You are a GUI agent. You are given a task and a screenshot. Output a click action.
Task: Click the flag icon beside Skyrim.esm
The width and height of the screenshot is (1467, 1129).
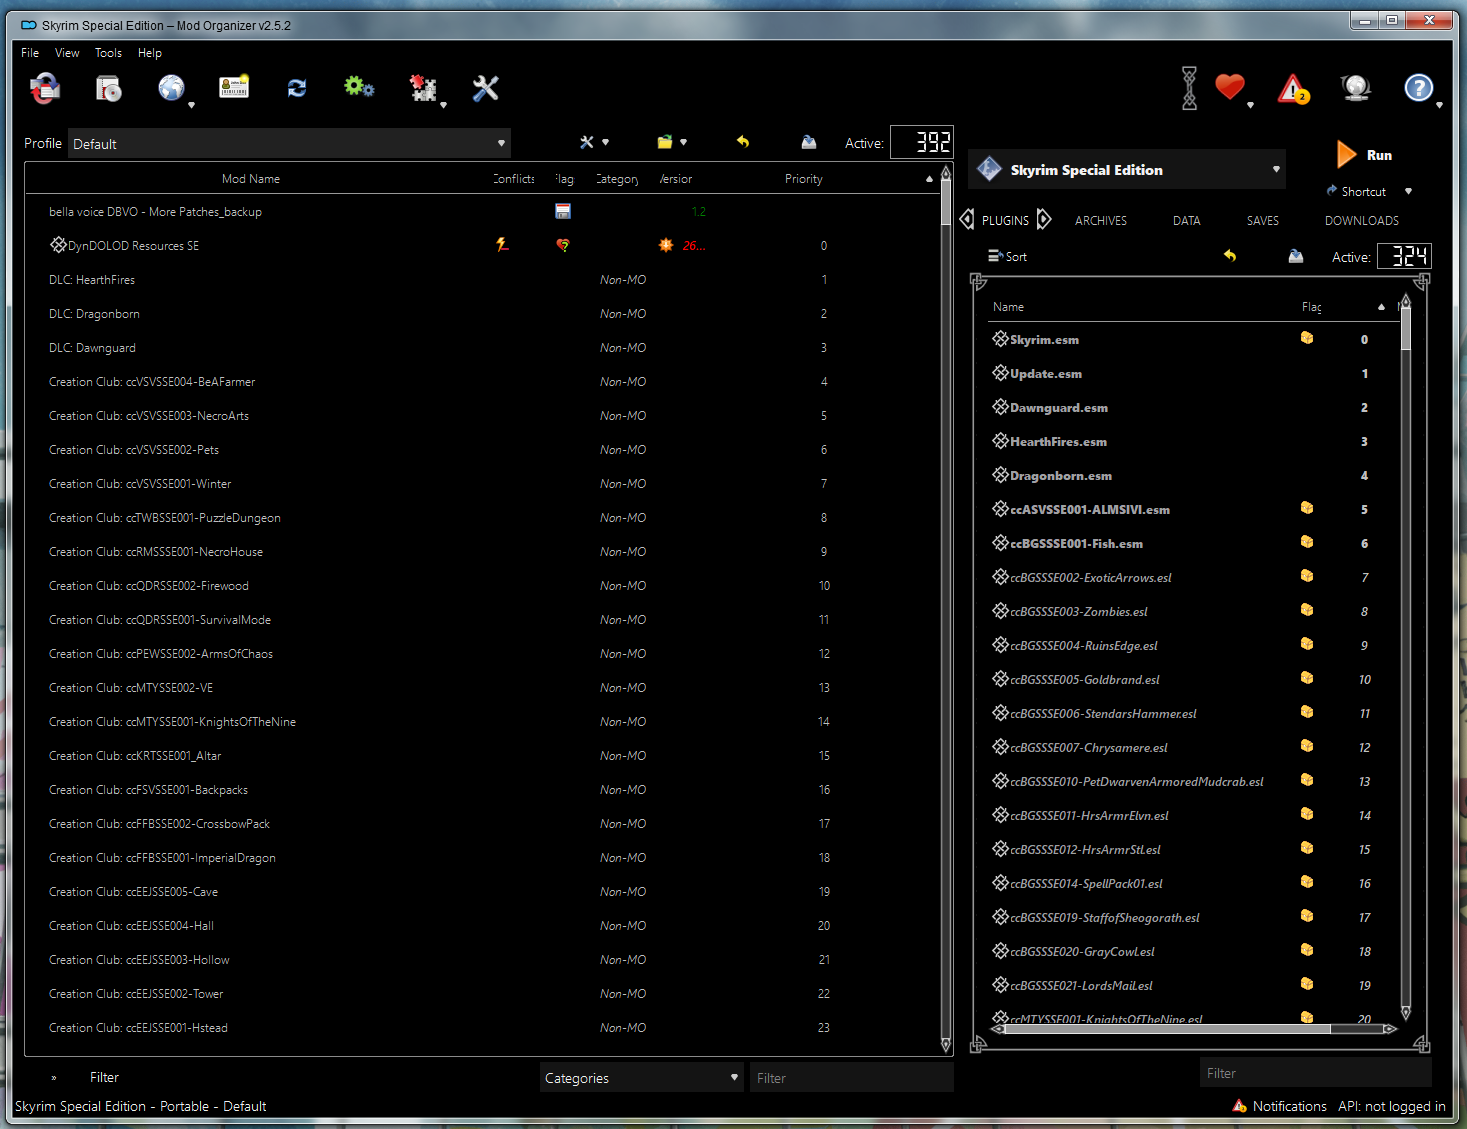coord(1307,338)
